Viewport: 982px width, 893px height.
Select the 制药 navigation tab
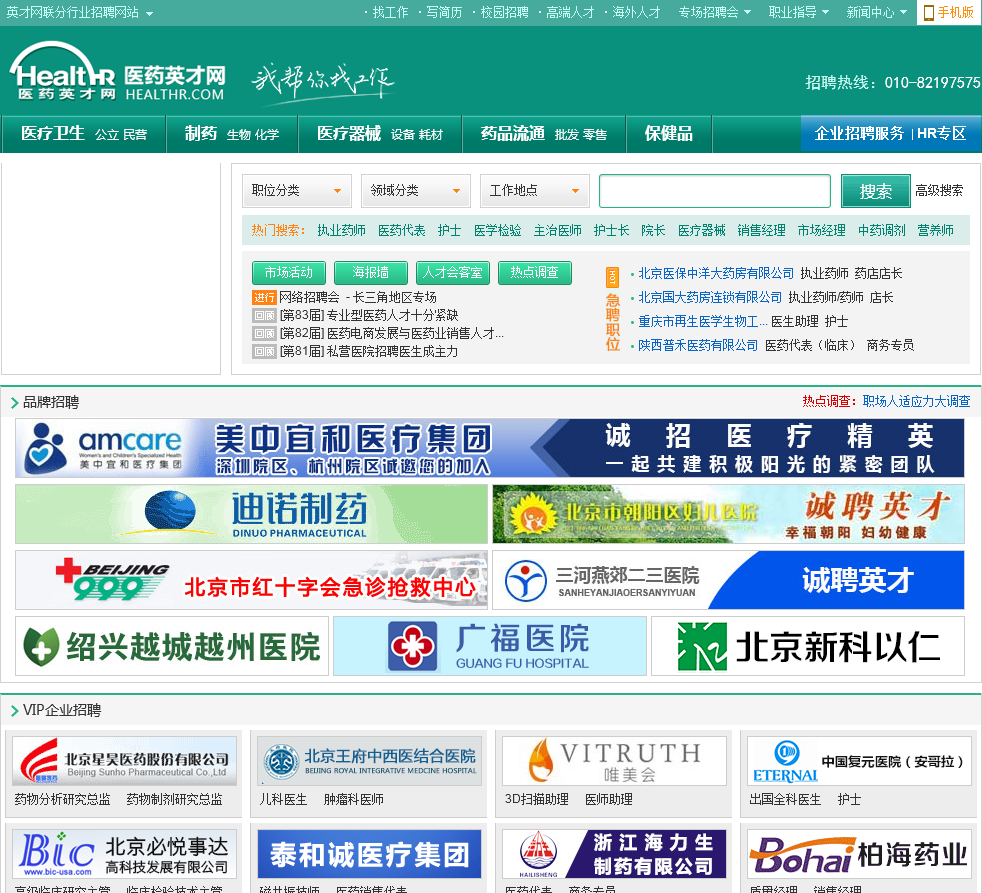pos(200,133)
